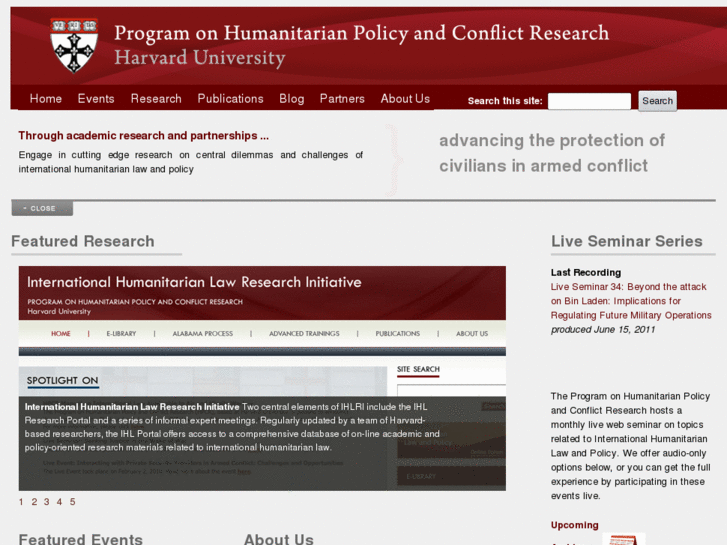Navigate to Publications

[x=230, y=99]
